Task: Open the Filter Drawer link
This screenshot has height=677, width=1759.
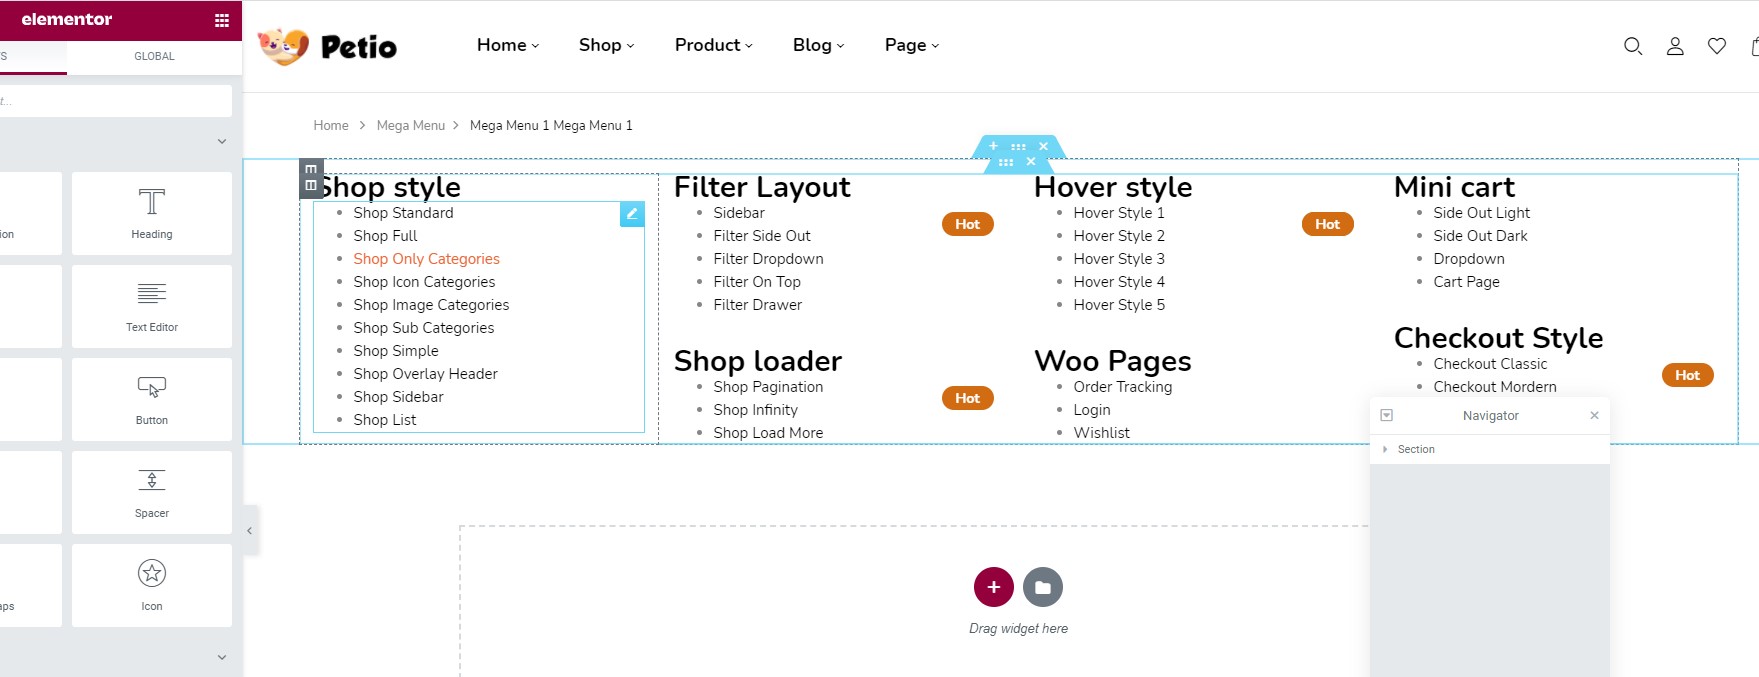Action: 757,305
